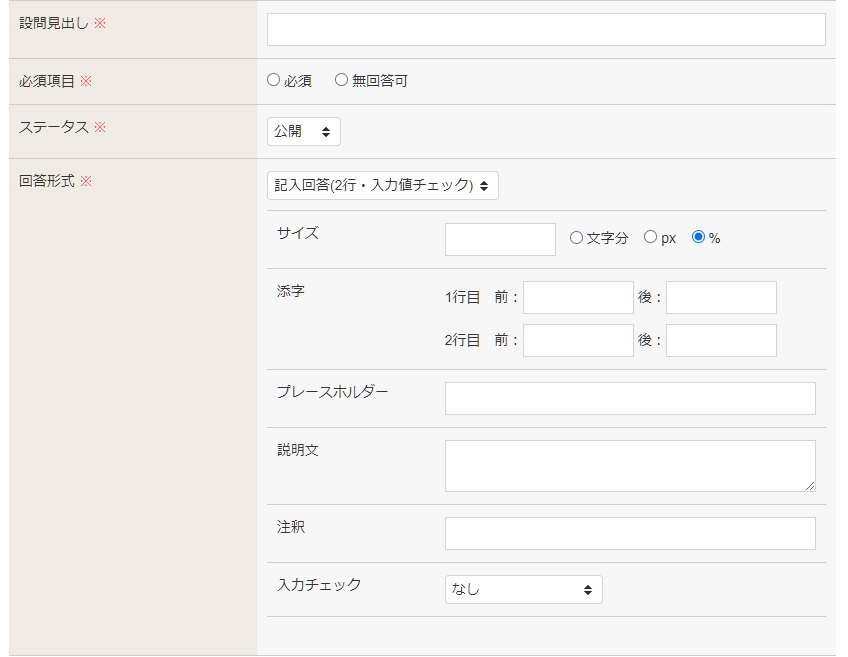The height and width of the screenshot is (657, 848).
Task: Choose px as the size unit
Action: [650, 238]
